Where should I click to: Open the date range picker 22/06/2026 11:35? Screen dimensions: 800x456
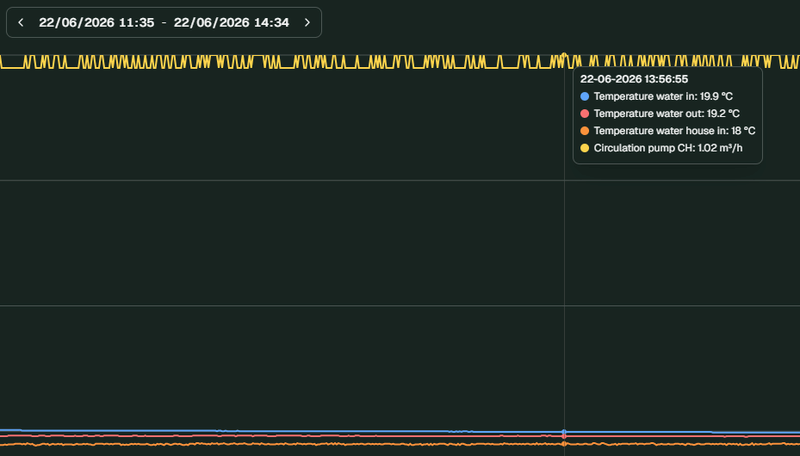pyautogui.click(x=96, y=22)
